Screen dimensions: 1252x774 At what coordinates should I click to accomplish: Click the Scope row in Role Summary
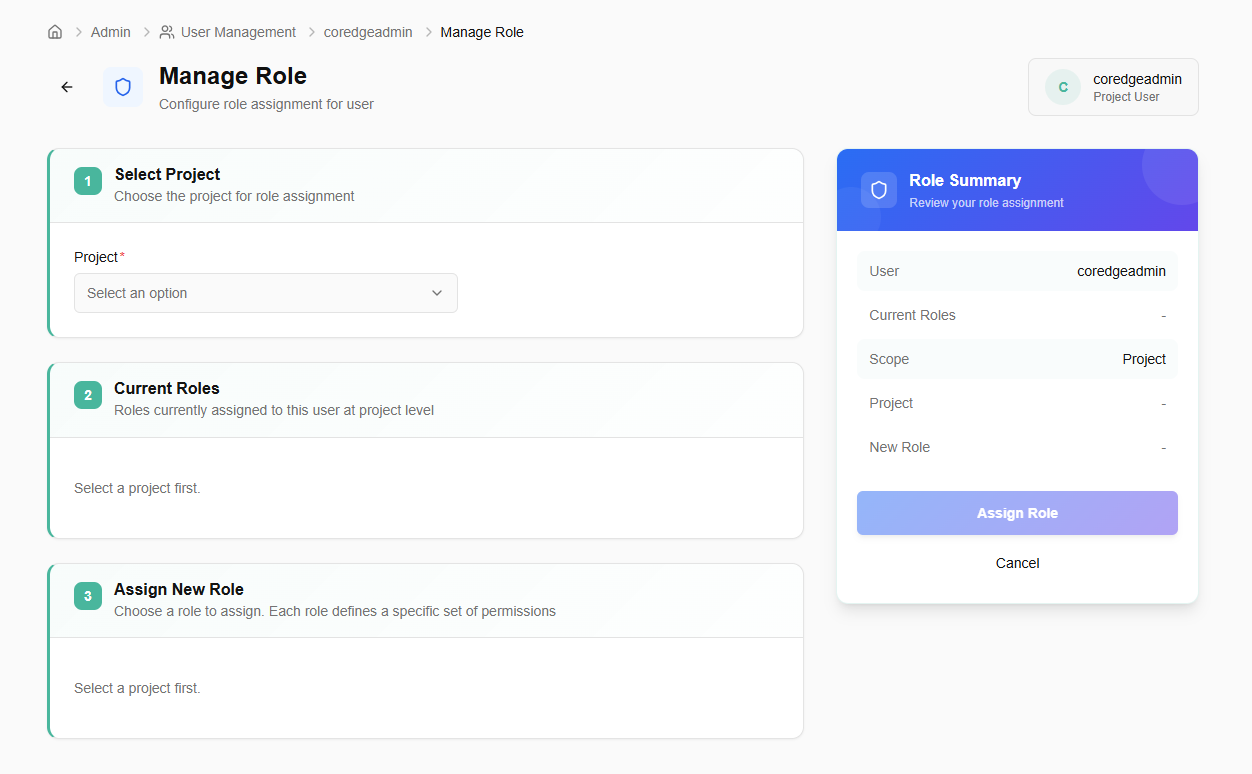pyautogui.click(x=1017, y=359)
